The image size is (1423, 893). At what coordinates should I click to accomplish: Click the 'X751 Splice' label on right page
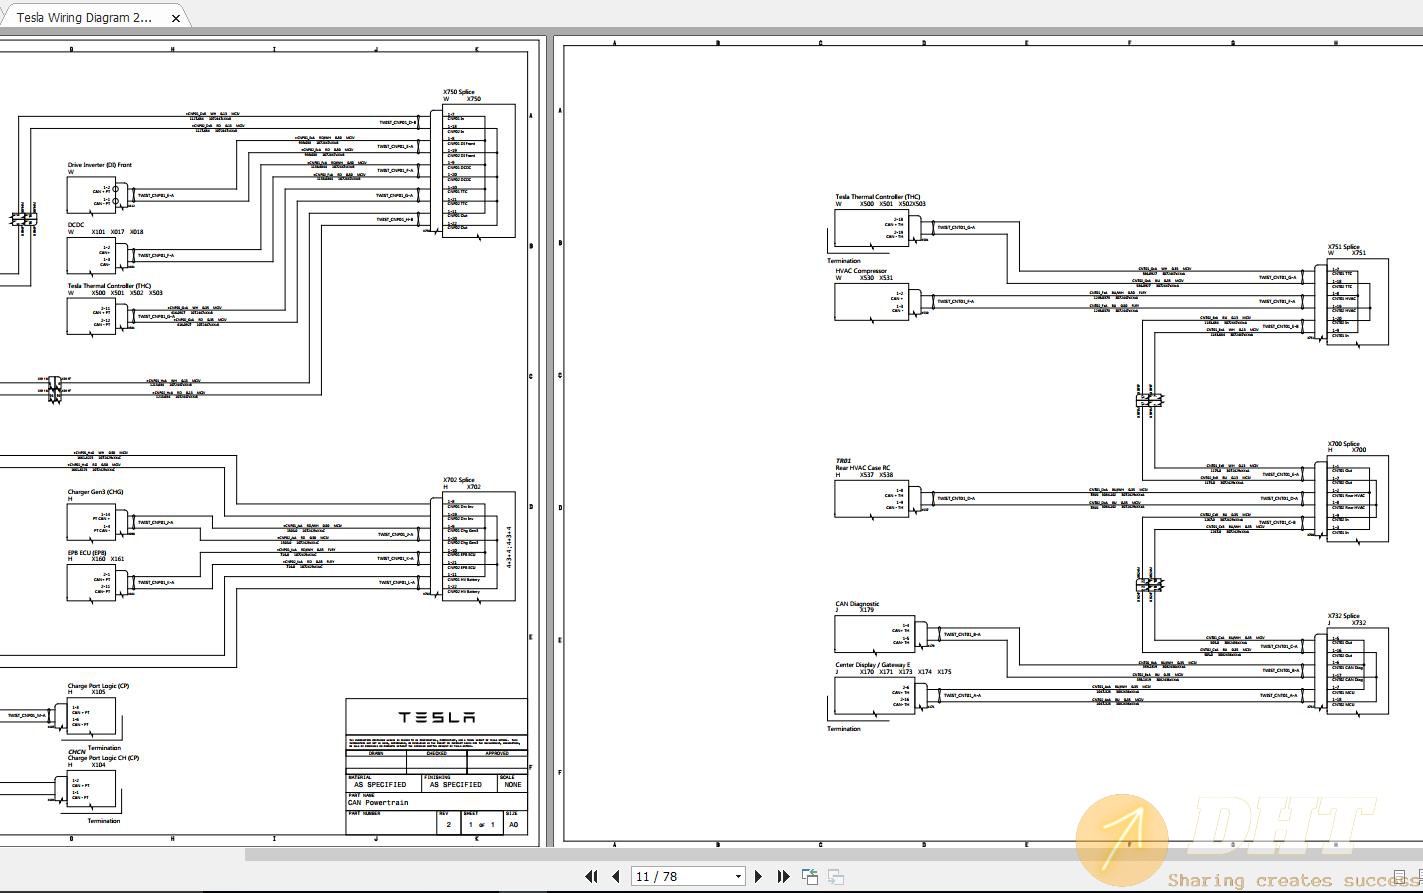pos(1344,247)
